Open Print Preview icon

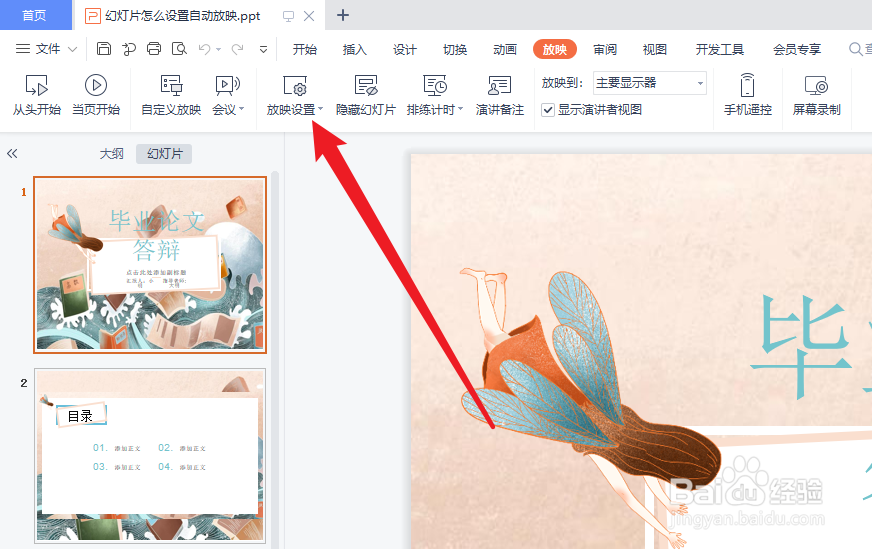coord(179,49)
